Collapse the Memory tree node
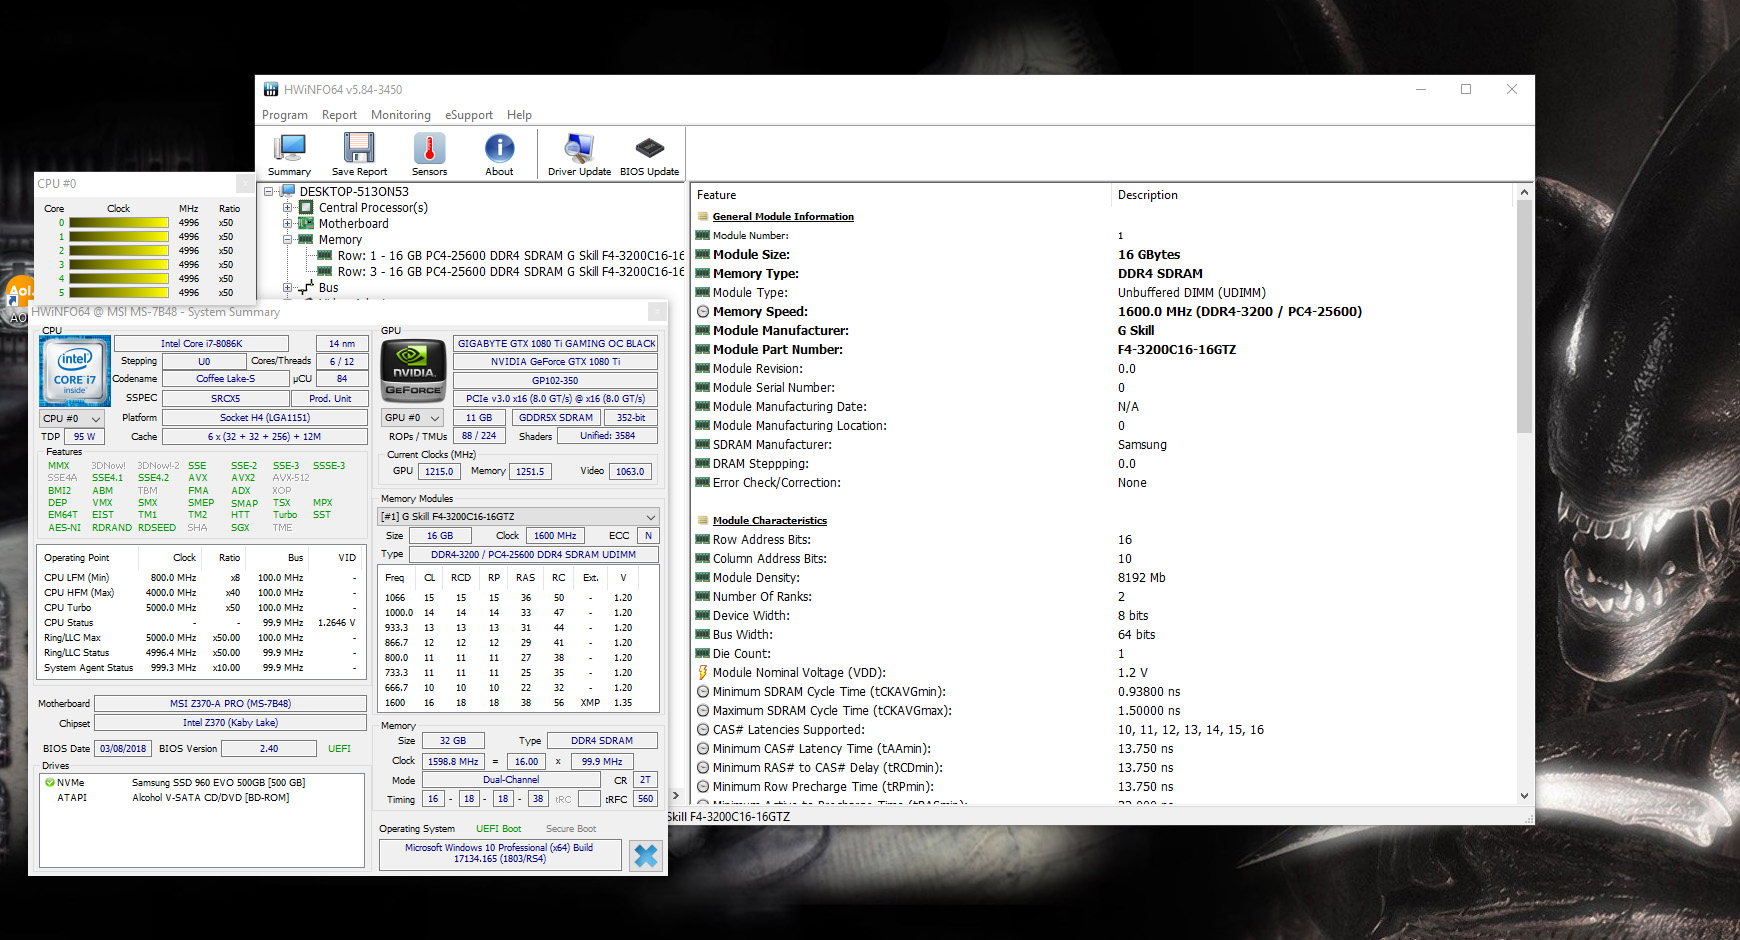 (x=288, y=239)
